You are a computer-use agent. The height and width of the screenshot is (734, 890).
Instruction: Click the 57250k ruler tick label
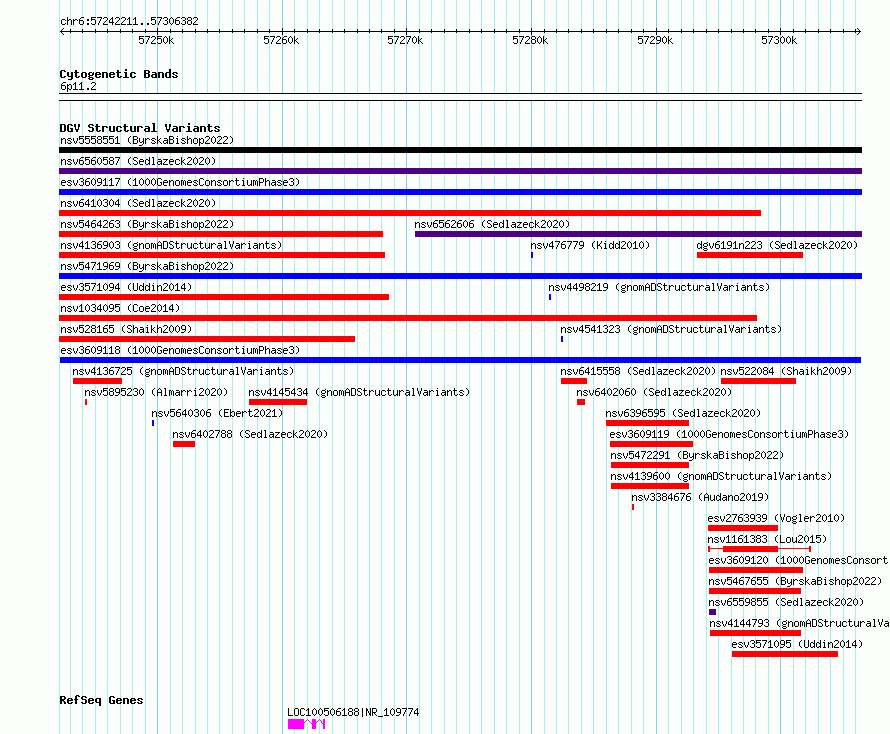coord(156,40)
